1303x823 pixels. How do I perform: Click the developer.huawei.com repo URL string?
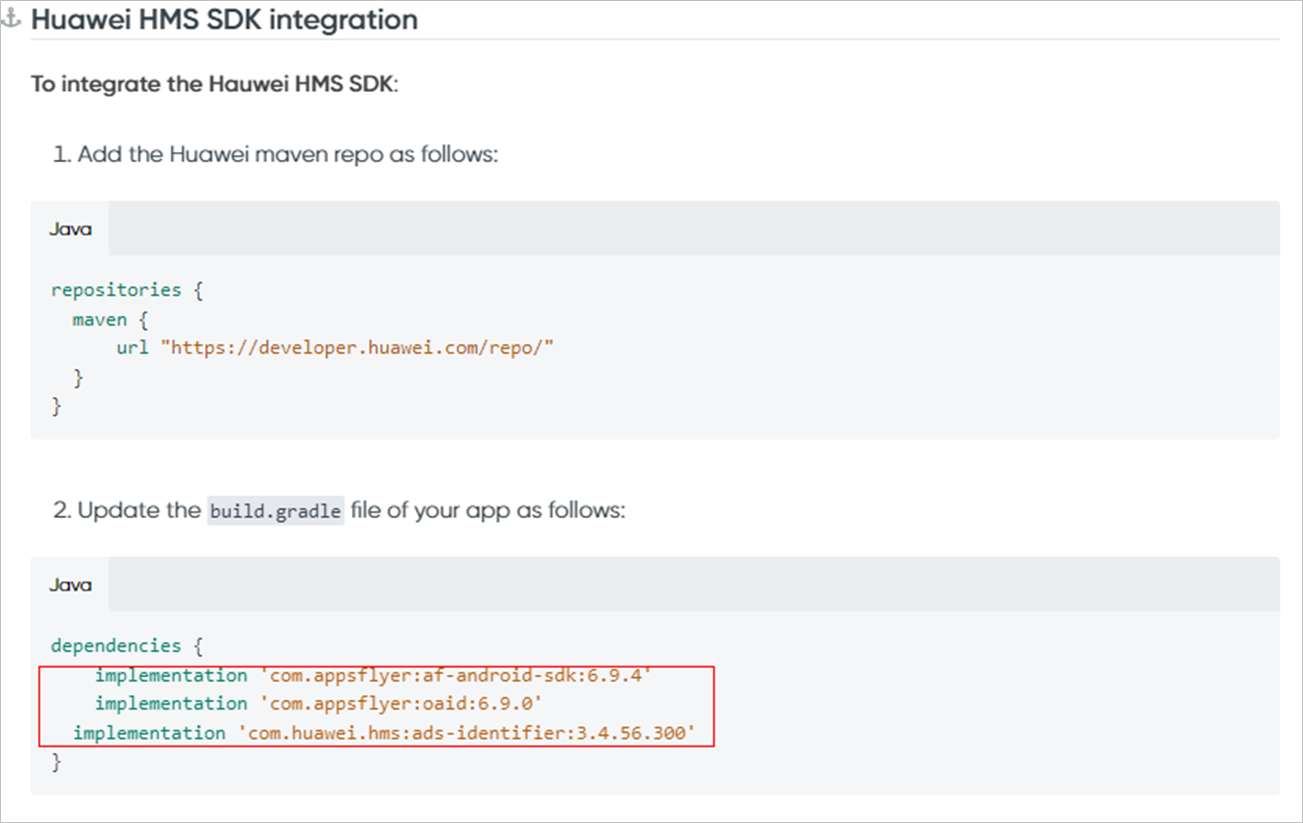pyautogui.click(x=361, y=348)
